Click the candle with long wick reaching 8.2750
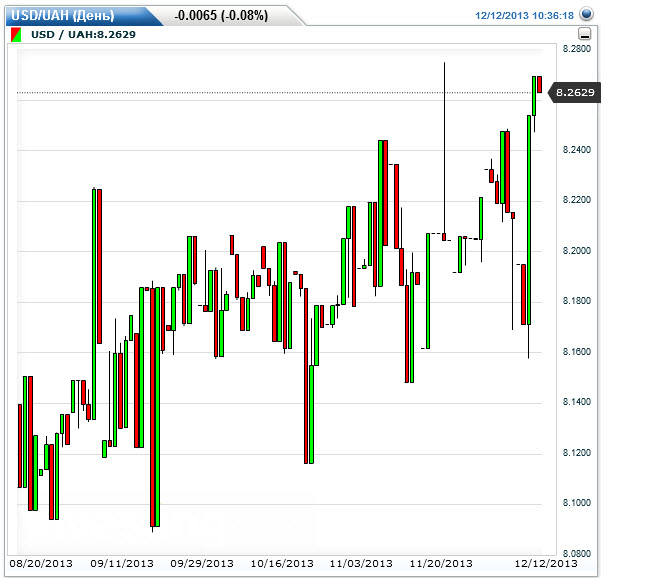This screenshot has height=578, width=649. point(445,152)
